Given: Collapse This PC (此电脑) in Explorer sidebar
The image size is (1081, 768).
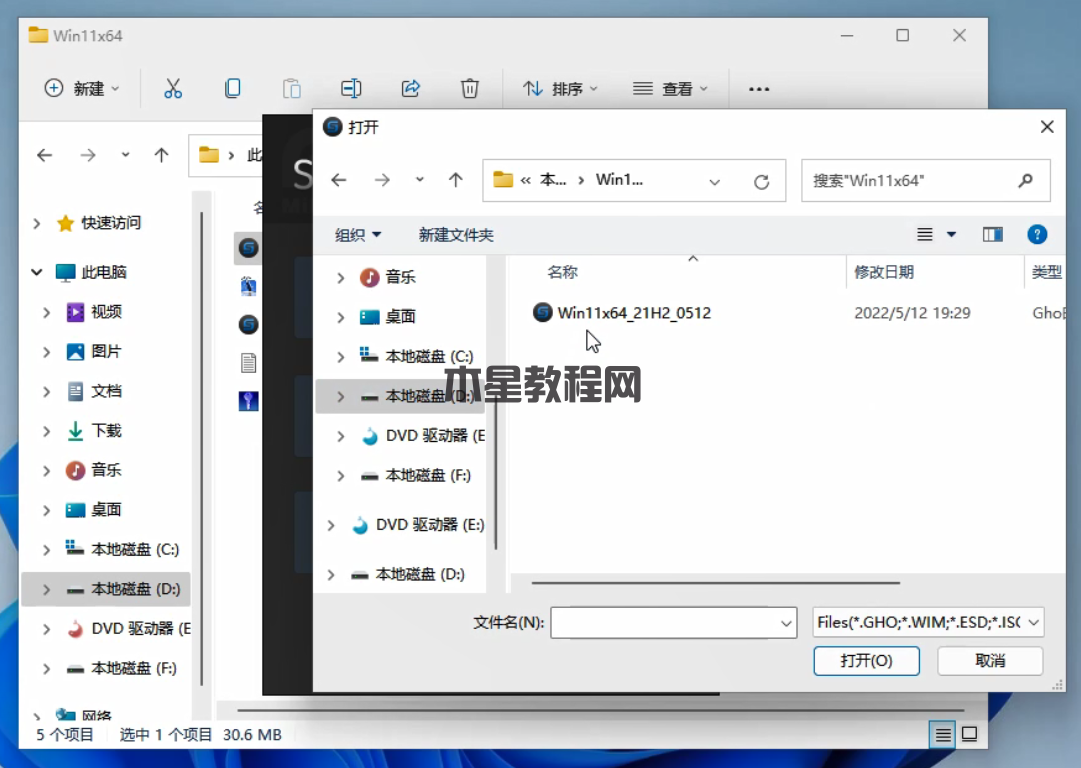Looking at the screenshot, I should tap(37, 272).
